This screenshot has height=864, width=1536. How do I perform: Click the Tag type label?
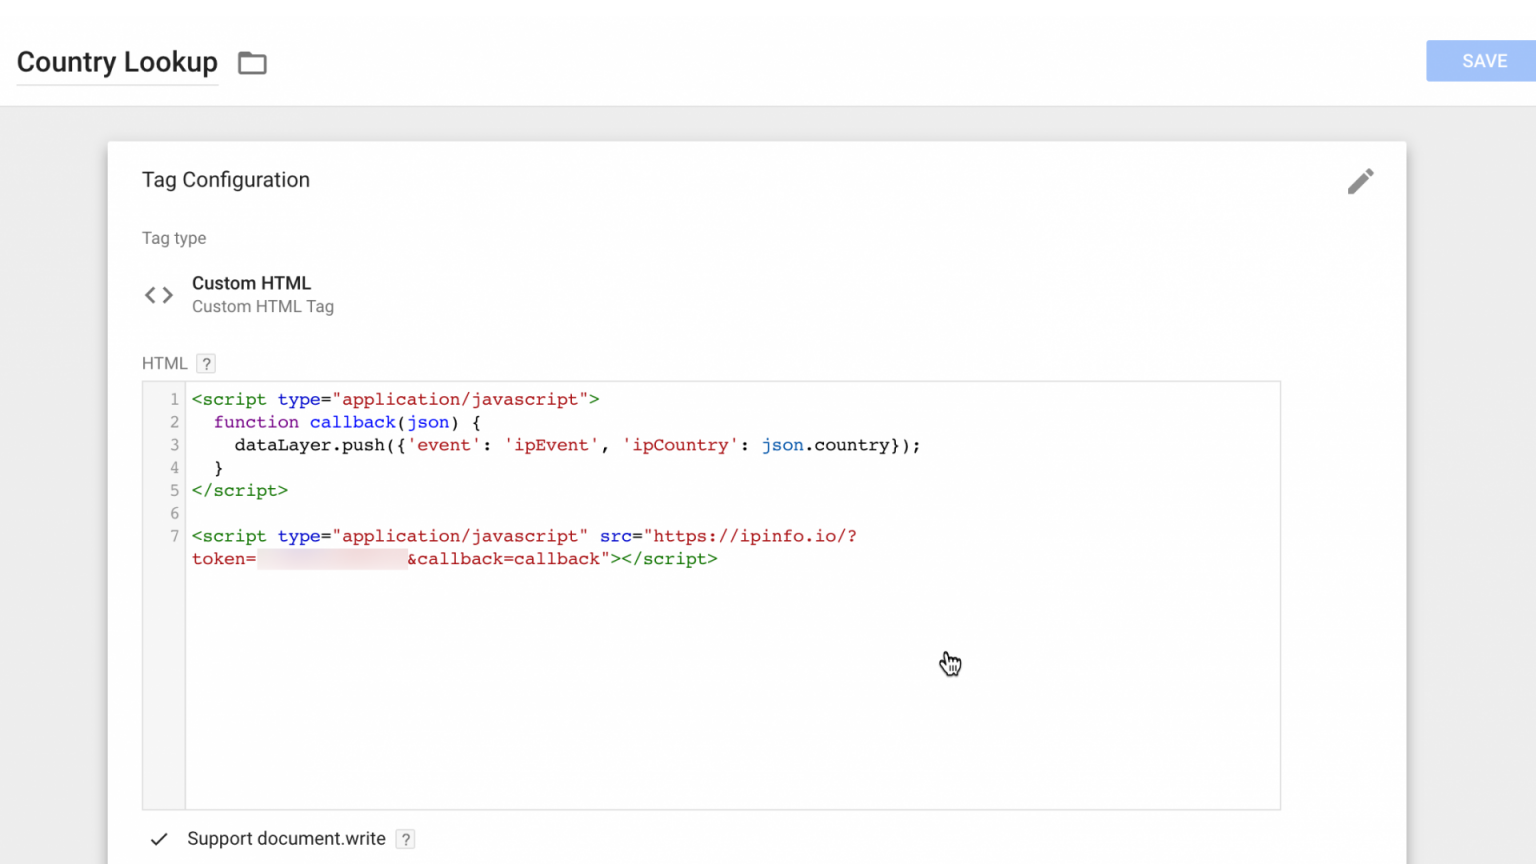point(174,238)
